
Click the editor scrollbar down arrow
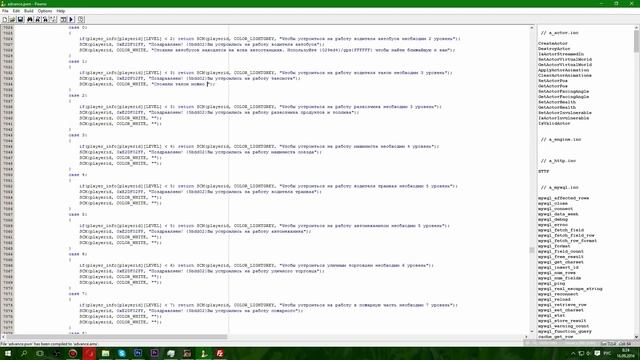(531, 331)
